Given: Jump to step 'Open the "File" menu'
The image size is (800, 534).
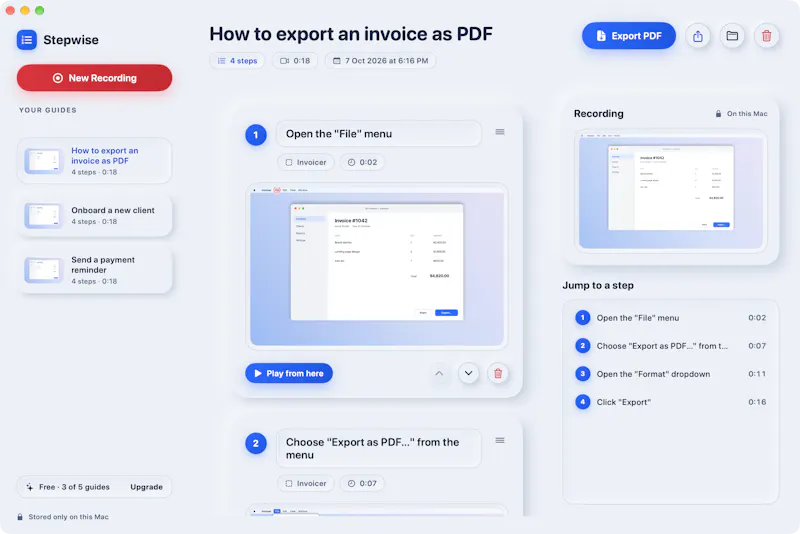Looking at the screenshot, I should coord(671,318).
